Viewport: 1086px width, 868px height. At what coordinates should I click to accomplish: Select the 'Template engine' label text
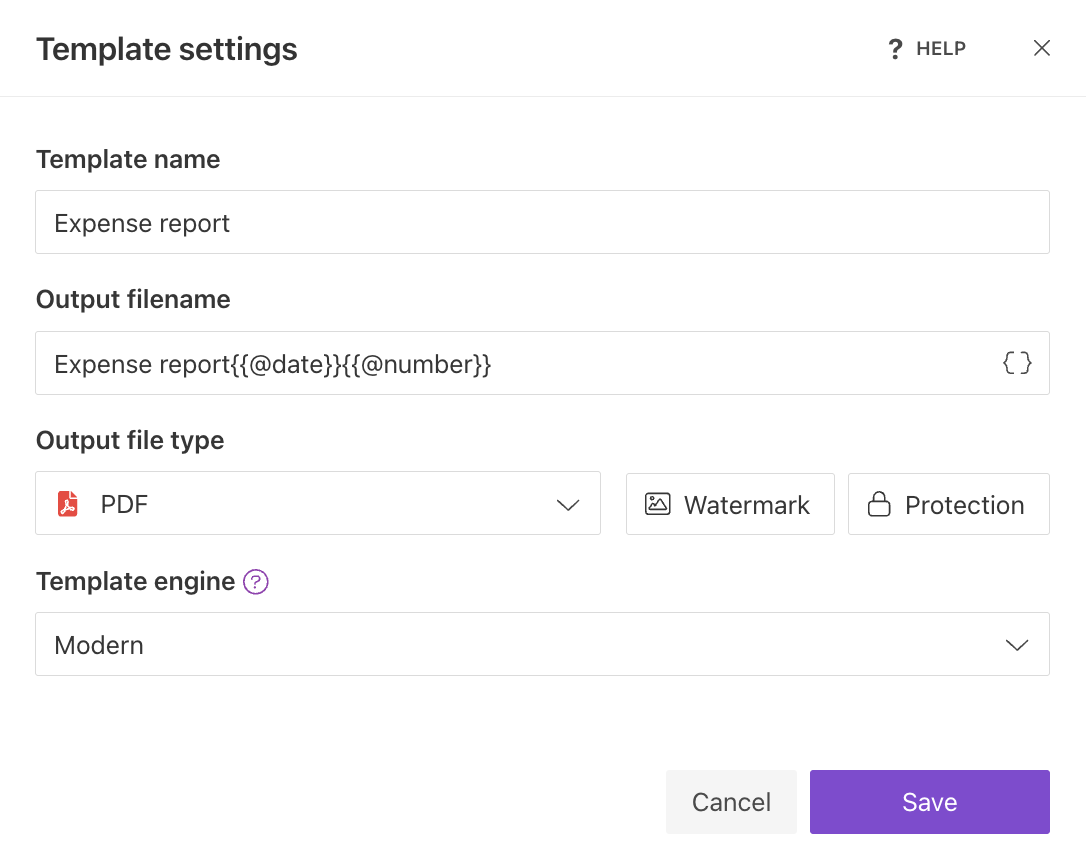pos(136,581)
